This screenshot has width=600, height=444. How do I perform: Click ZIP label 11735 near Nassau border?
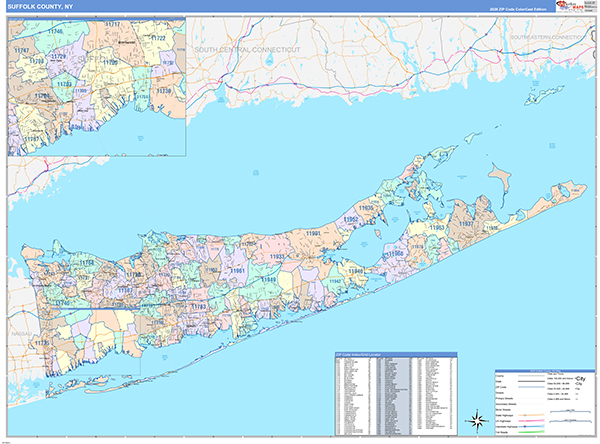click(42, 343)
